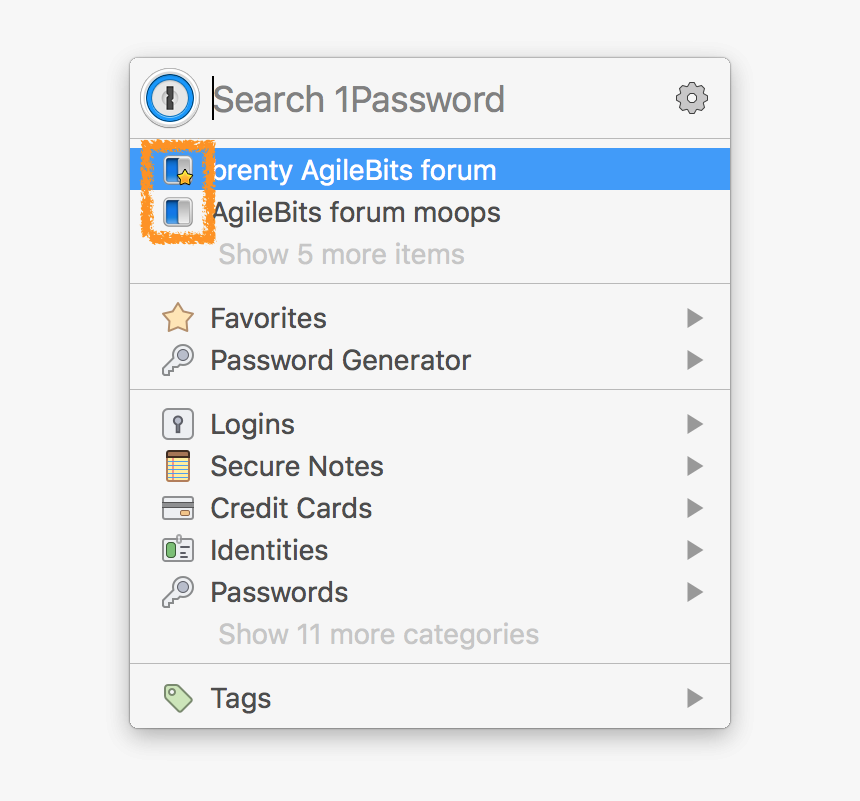Click the Password Generator key icon
This screenshot has width=860, height=801.
[177, 360]
